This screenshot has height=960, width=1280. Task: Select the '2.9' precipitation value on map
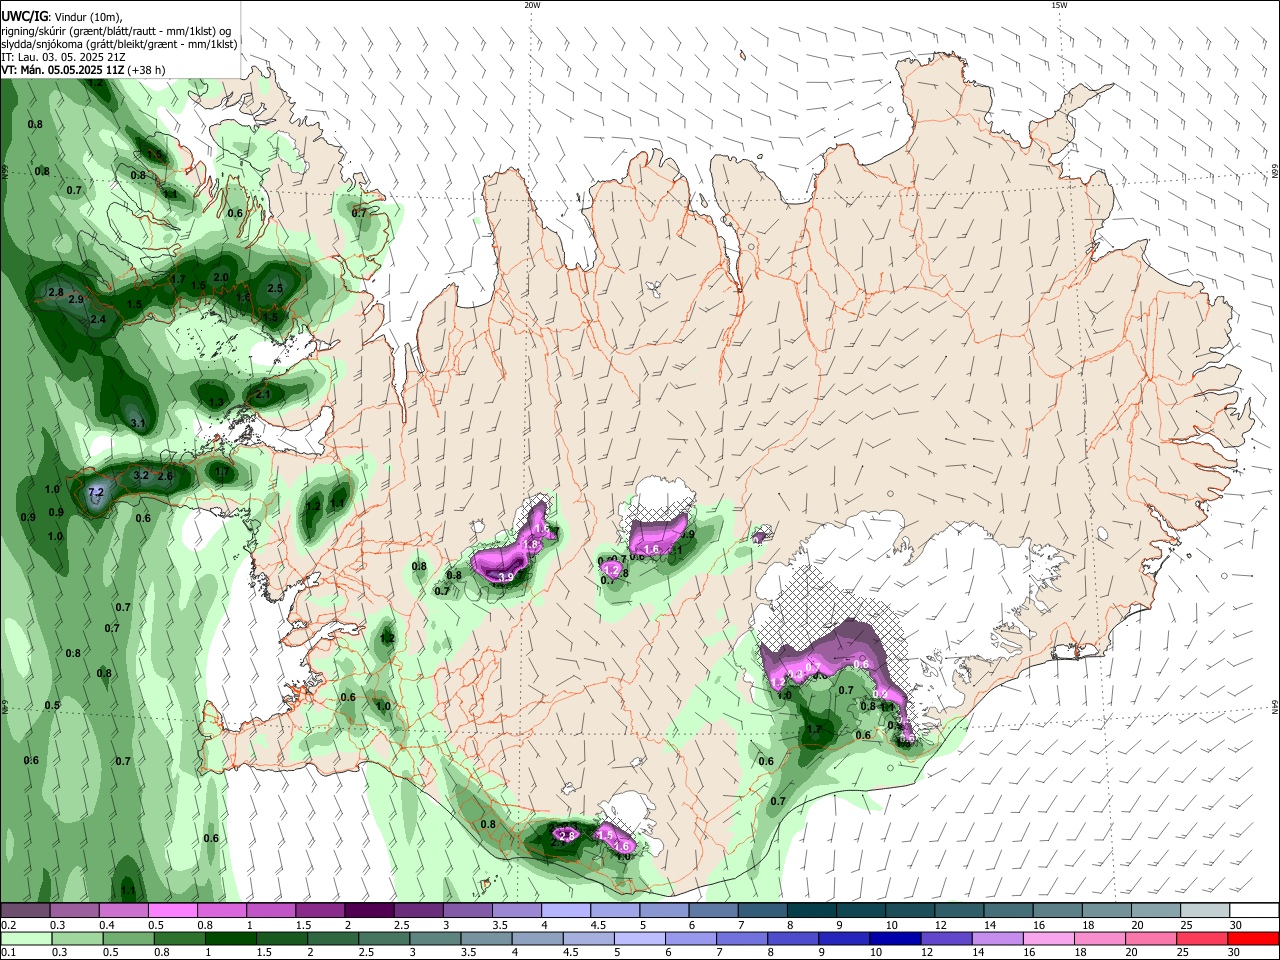point(76,299)
